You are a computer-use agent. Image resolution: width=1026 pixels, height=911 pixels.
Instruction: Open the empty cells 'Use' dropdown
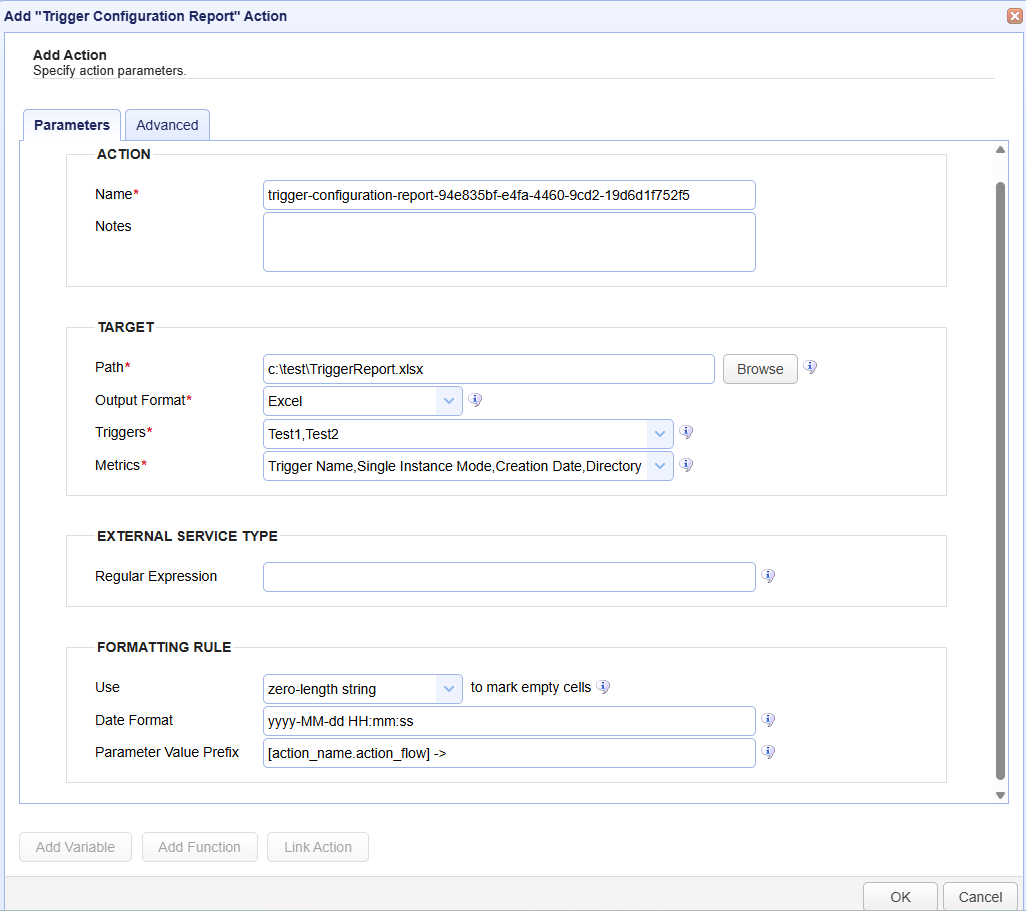(448, 688)
